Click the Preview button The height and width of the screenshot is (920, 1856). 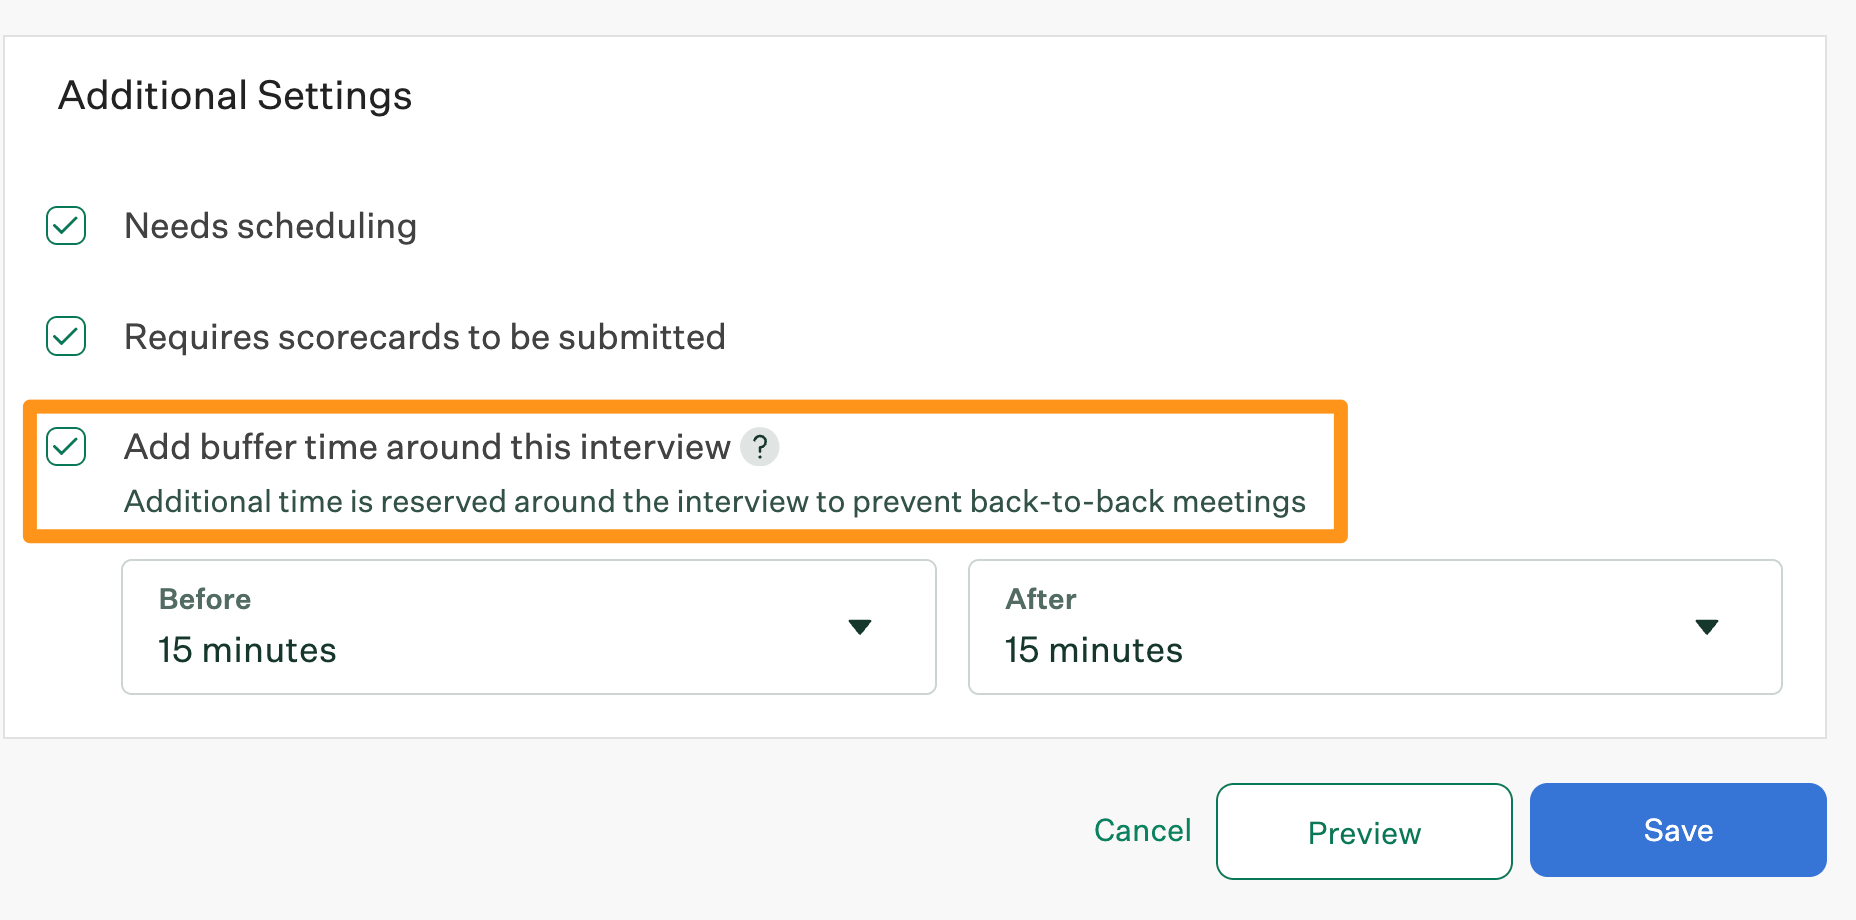coord(1363,831)
